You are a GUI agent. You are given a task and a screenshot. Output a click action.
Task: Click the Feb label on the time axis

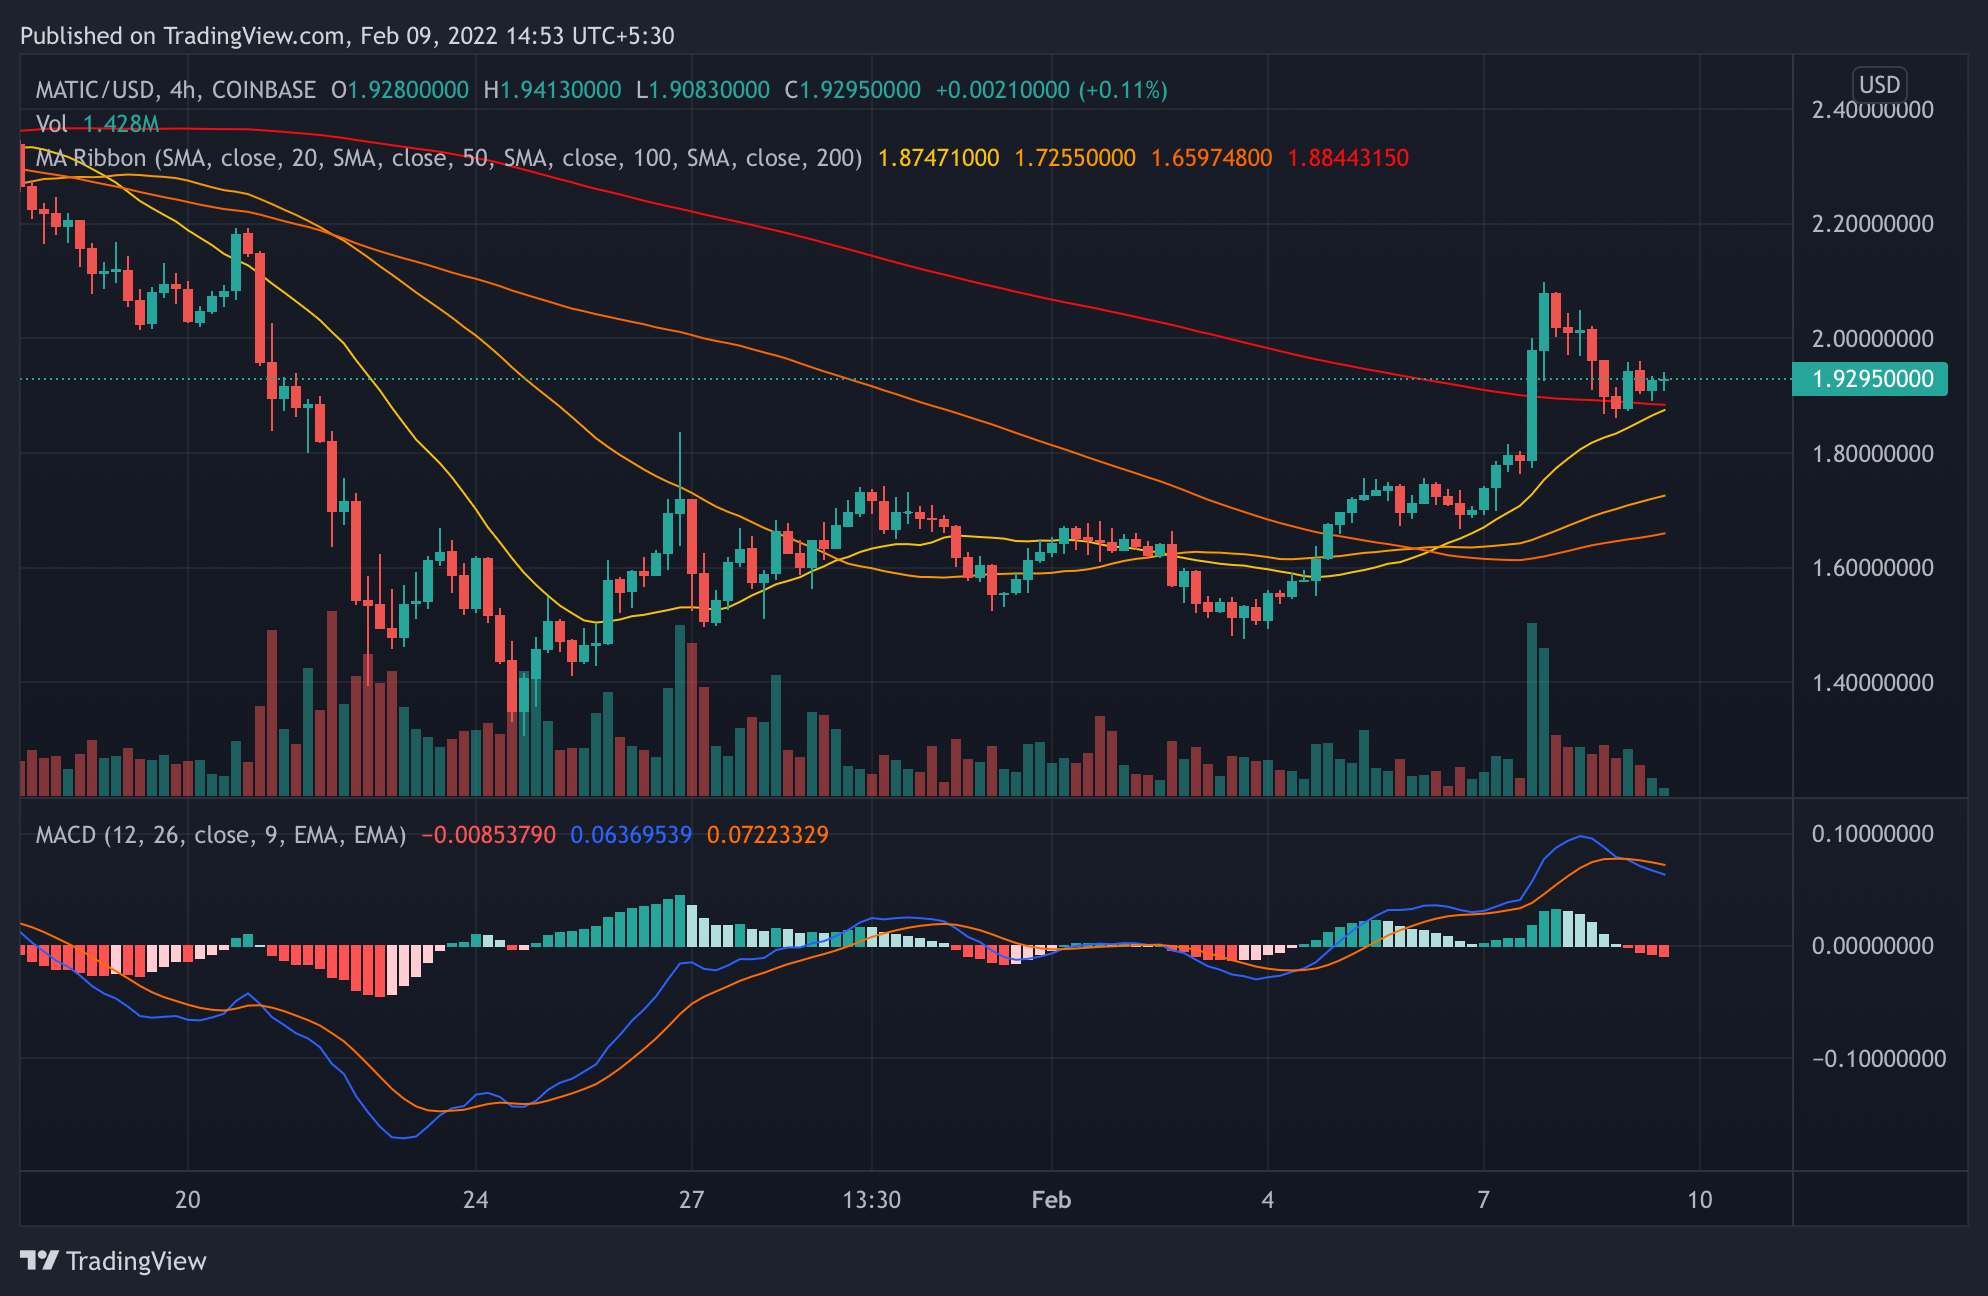pyautogui.click(x=1050, y=1201)
